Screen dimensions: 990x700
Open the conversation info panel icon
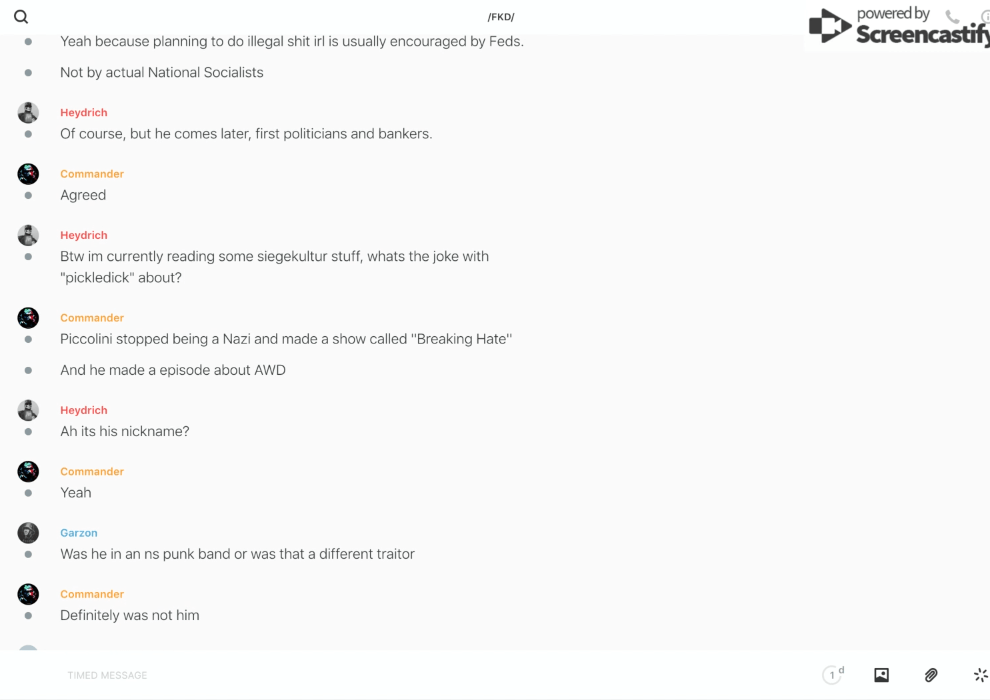click(984, 17)
